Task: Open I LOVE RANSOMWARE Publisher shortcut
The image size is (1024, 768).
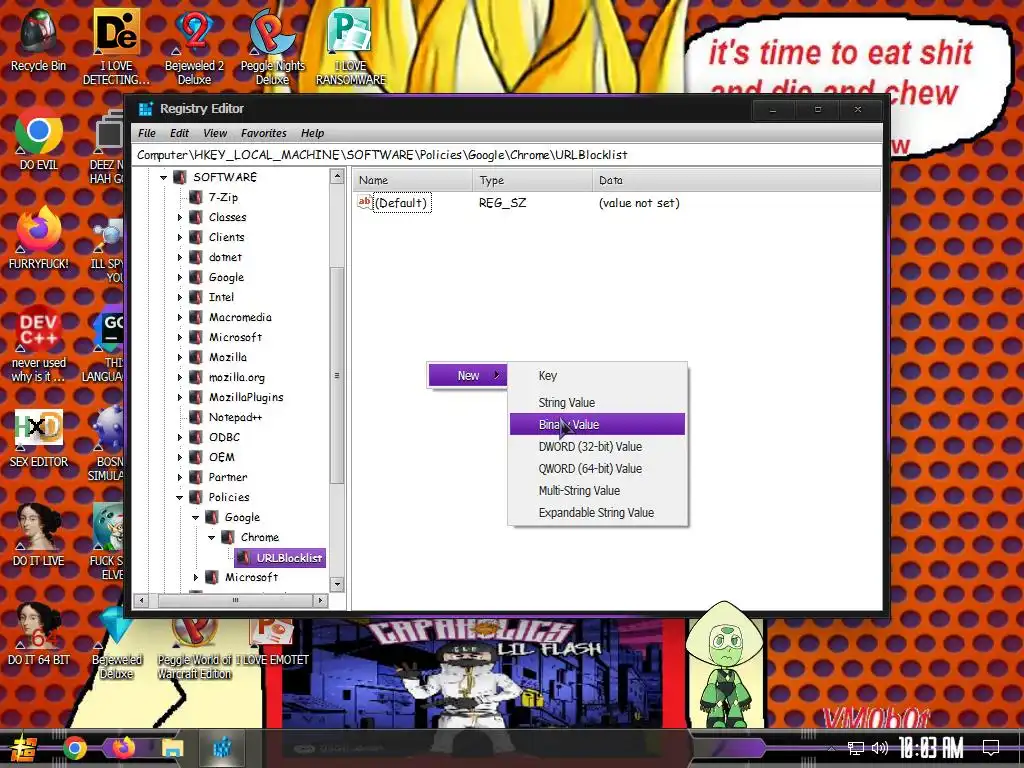Action: (351, 46)
